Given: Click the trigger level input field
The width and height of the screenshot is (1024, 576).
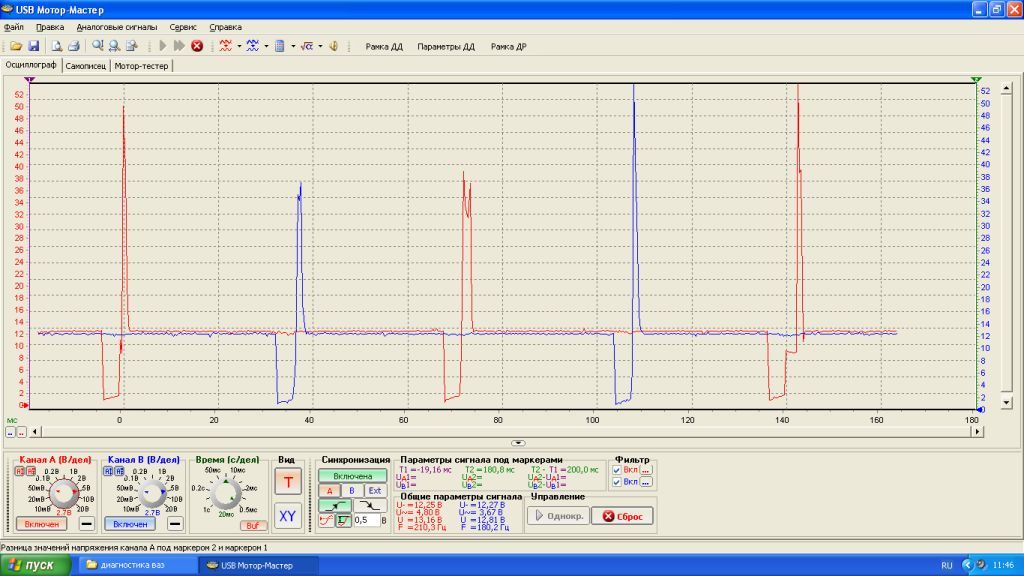Looking at the screenshot, I should (x=366, y=520).
